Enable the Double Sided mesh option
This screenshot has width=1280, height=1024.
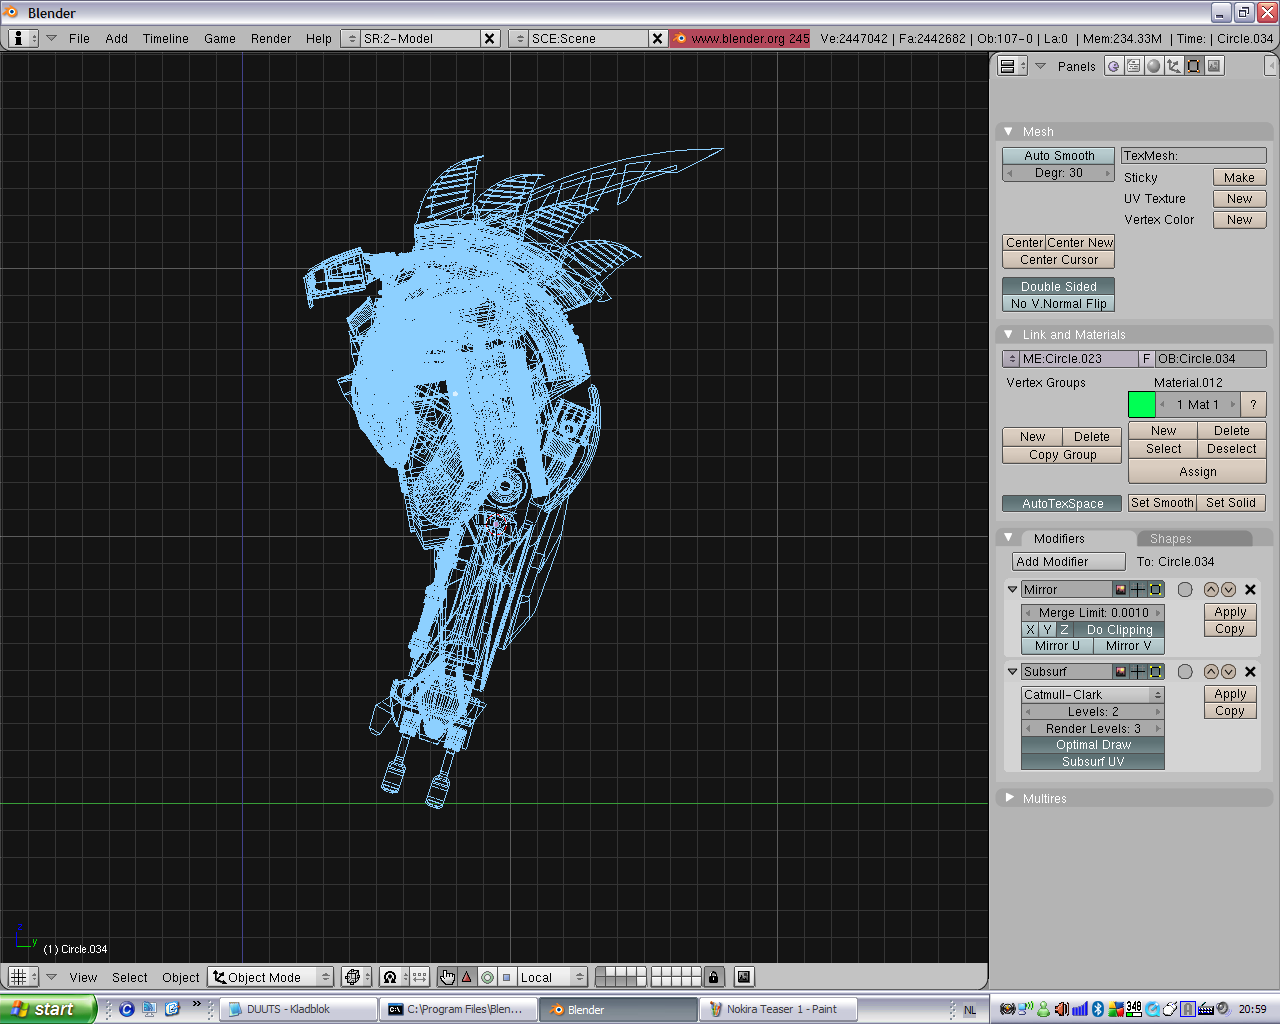(1058, 287)
